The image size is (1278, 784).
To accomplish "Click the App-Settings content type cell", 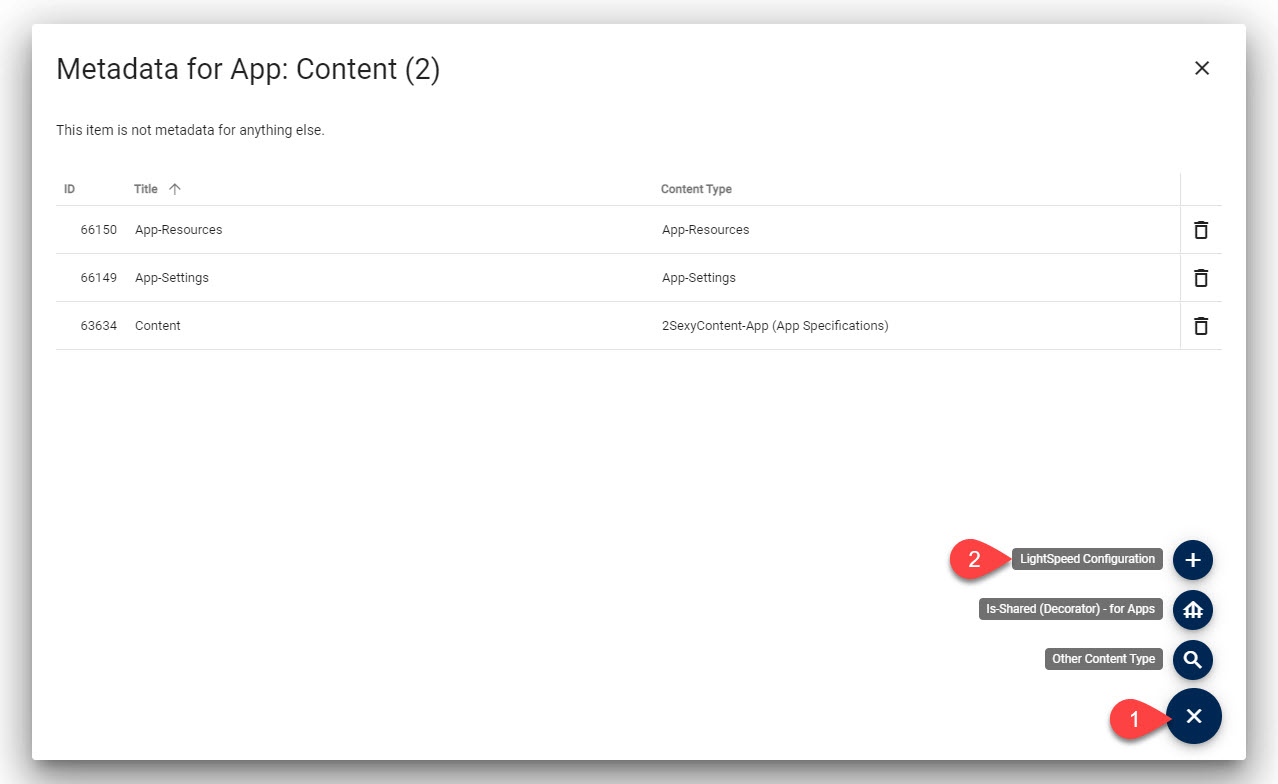I will [699, 278].
